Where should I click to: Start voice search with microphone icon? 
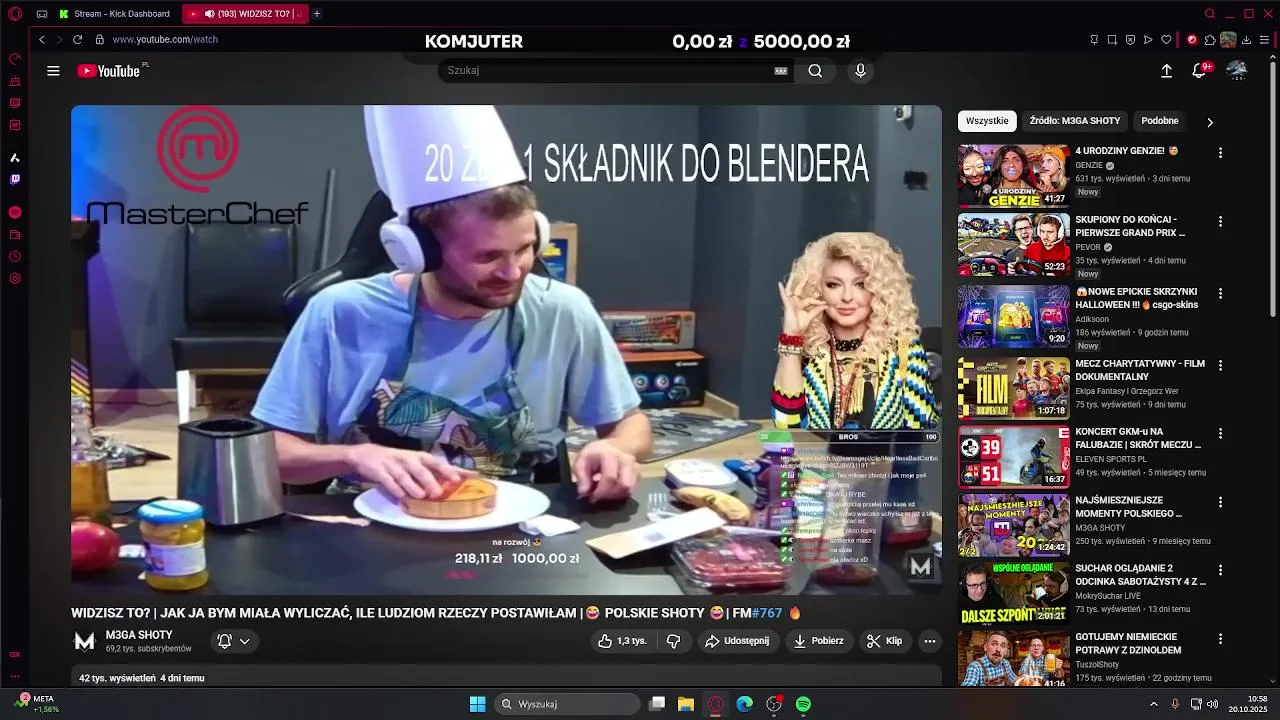point(860,71)
